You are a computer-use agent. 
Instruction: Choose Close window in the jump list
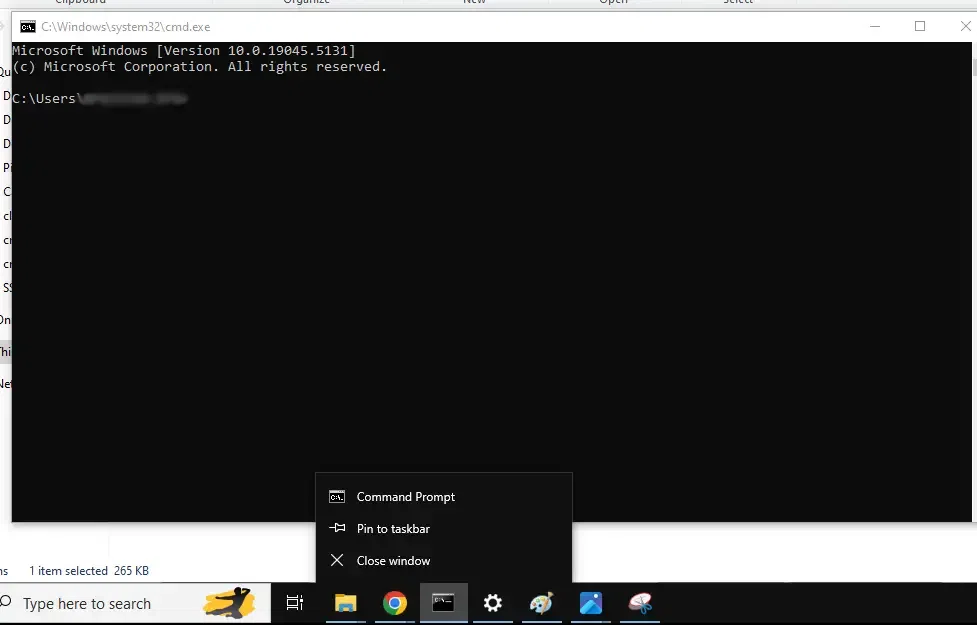444,561
